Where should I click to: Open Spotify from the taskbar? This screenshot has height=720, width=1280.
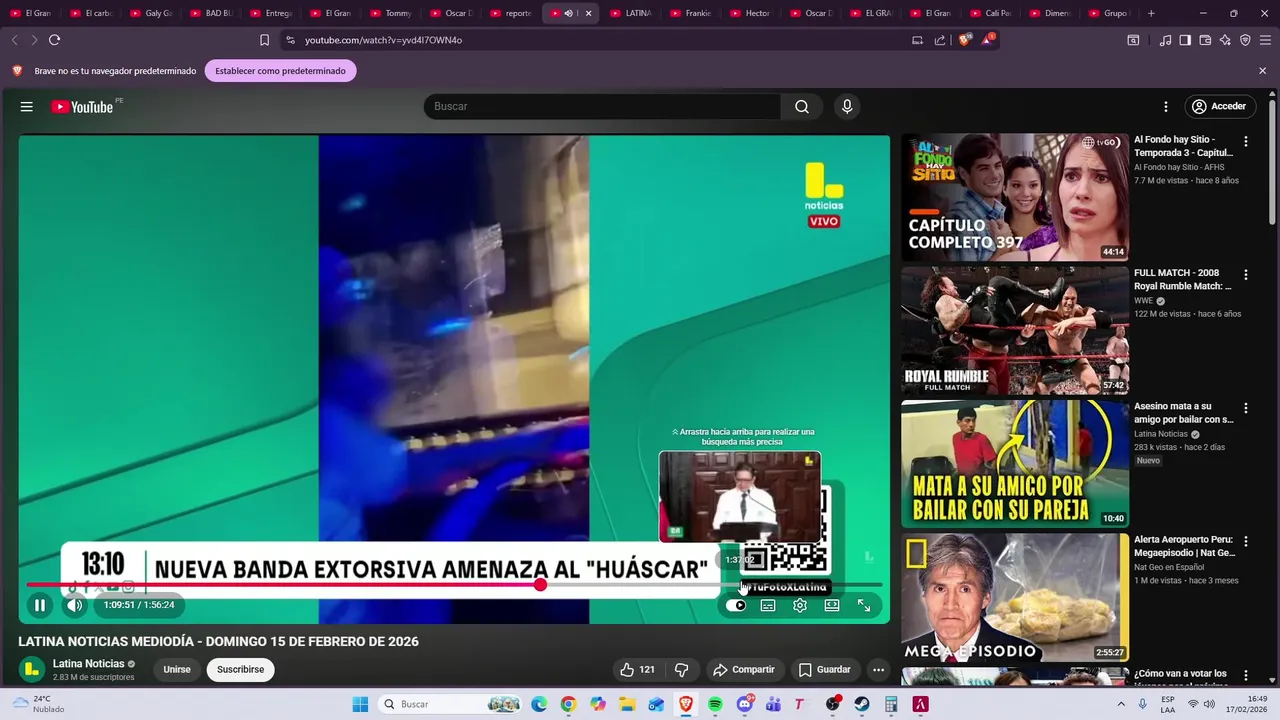tap(715, 704)
